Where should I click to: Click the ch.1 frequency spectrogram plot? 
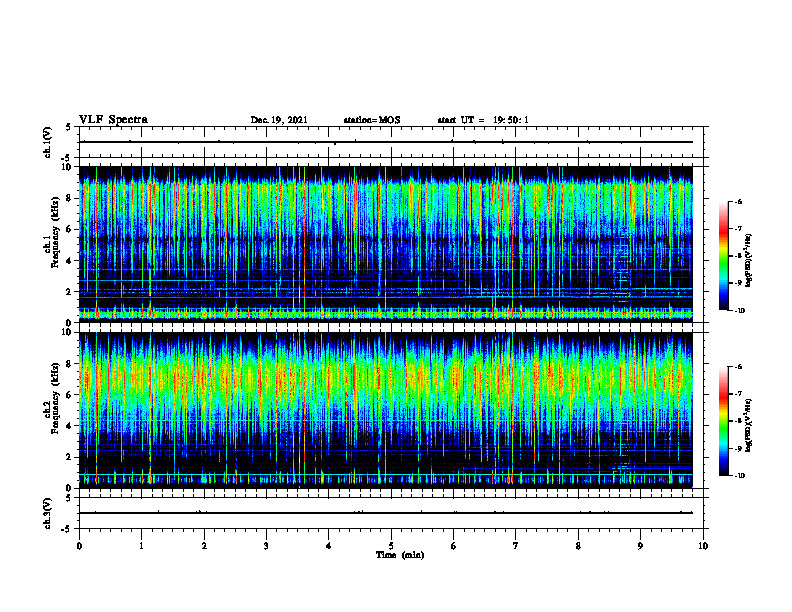click(385, 244)
